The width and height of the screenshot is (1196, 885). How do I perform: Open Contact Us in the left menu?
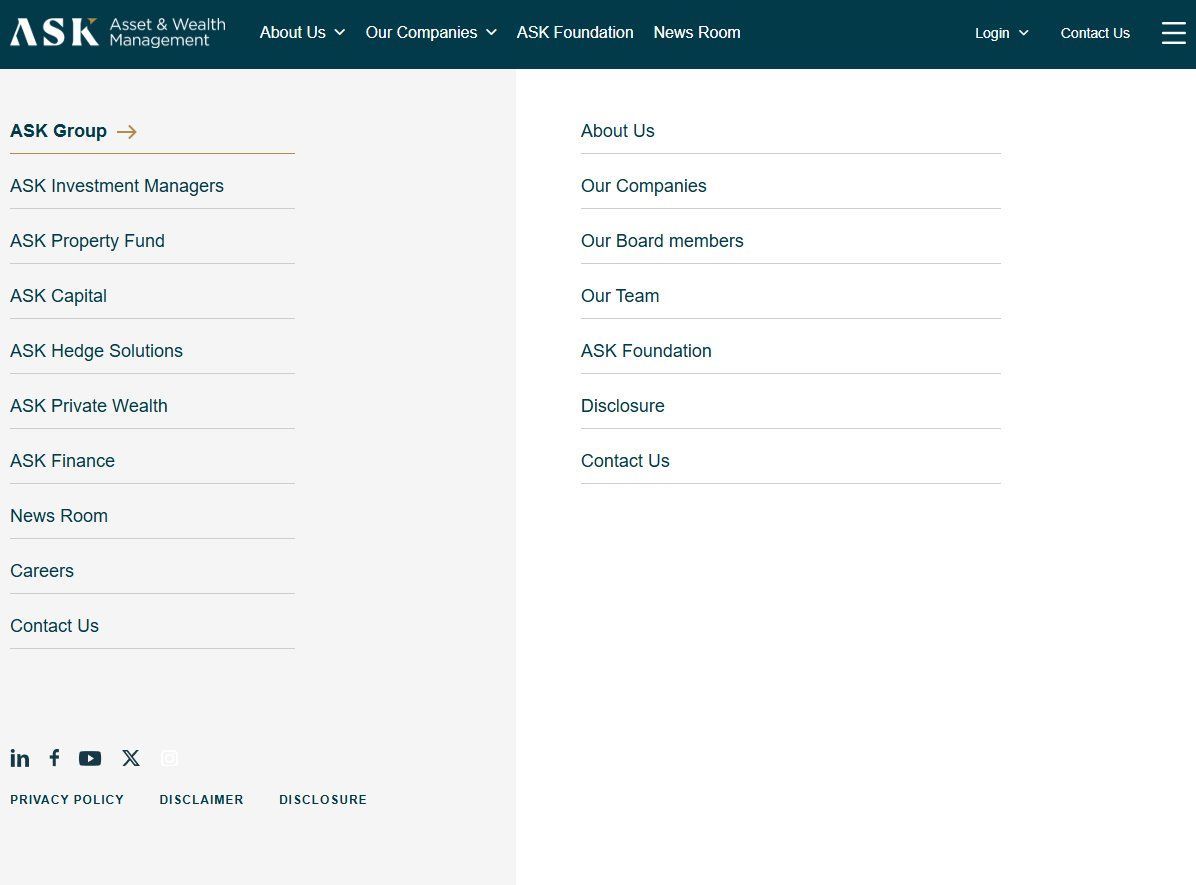point(54,625)
